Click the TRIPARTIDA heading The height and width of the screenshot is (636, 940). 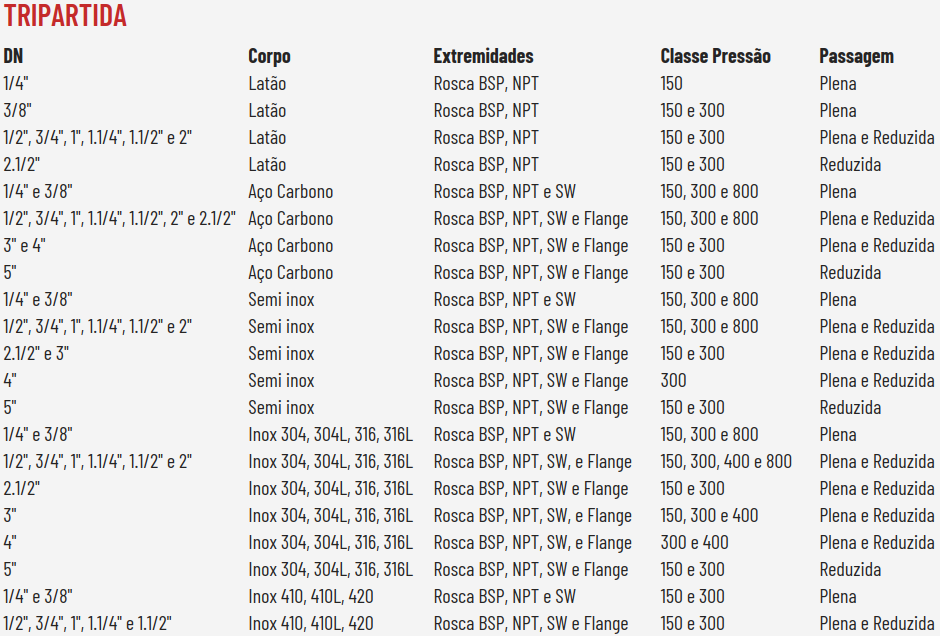pyautogui.click(x=65, y=16)
